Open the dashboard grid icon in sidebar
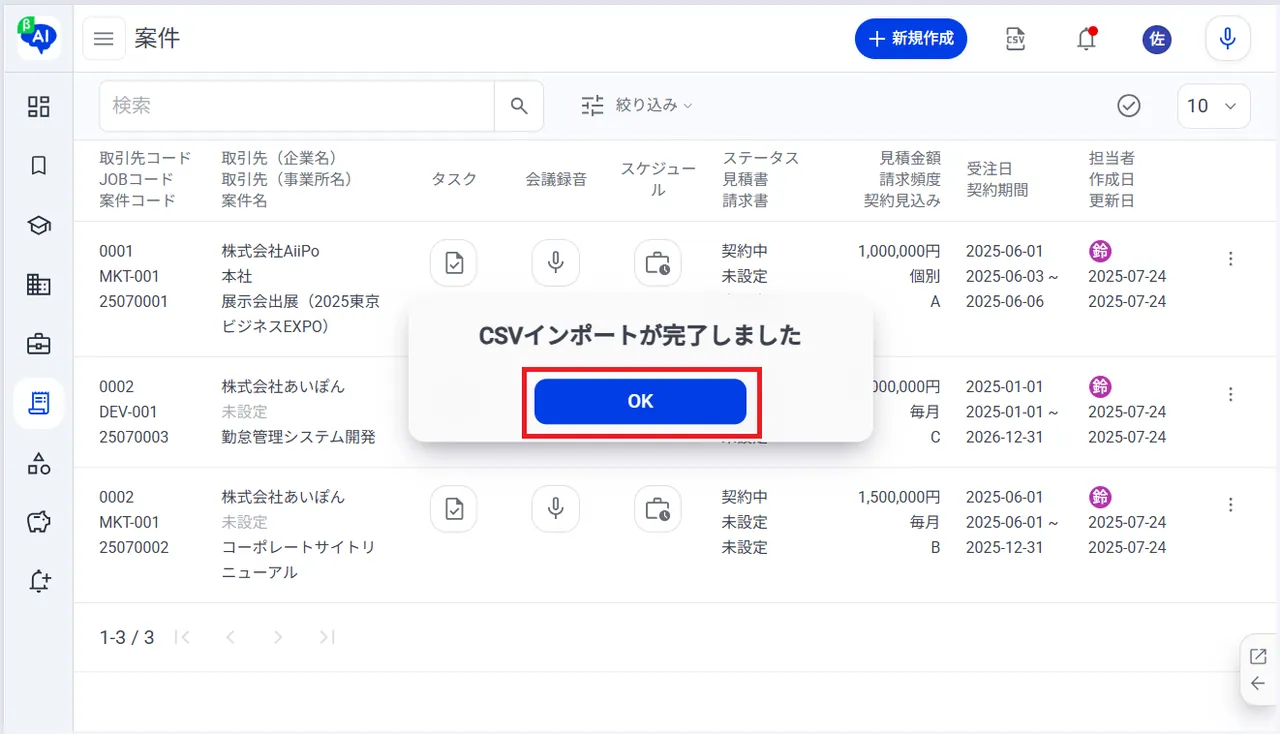This screenshot has height=734, width=1280. (39, 107)
